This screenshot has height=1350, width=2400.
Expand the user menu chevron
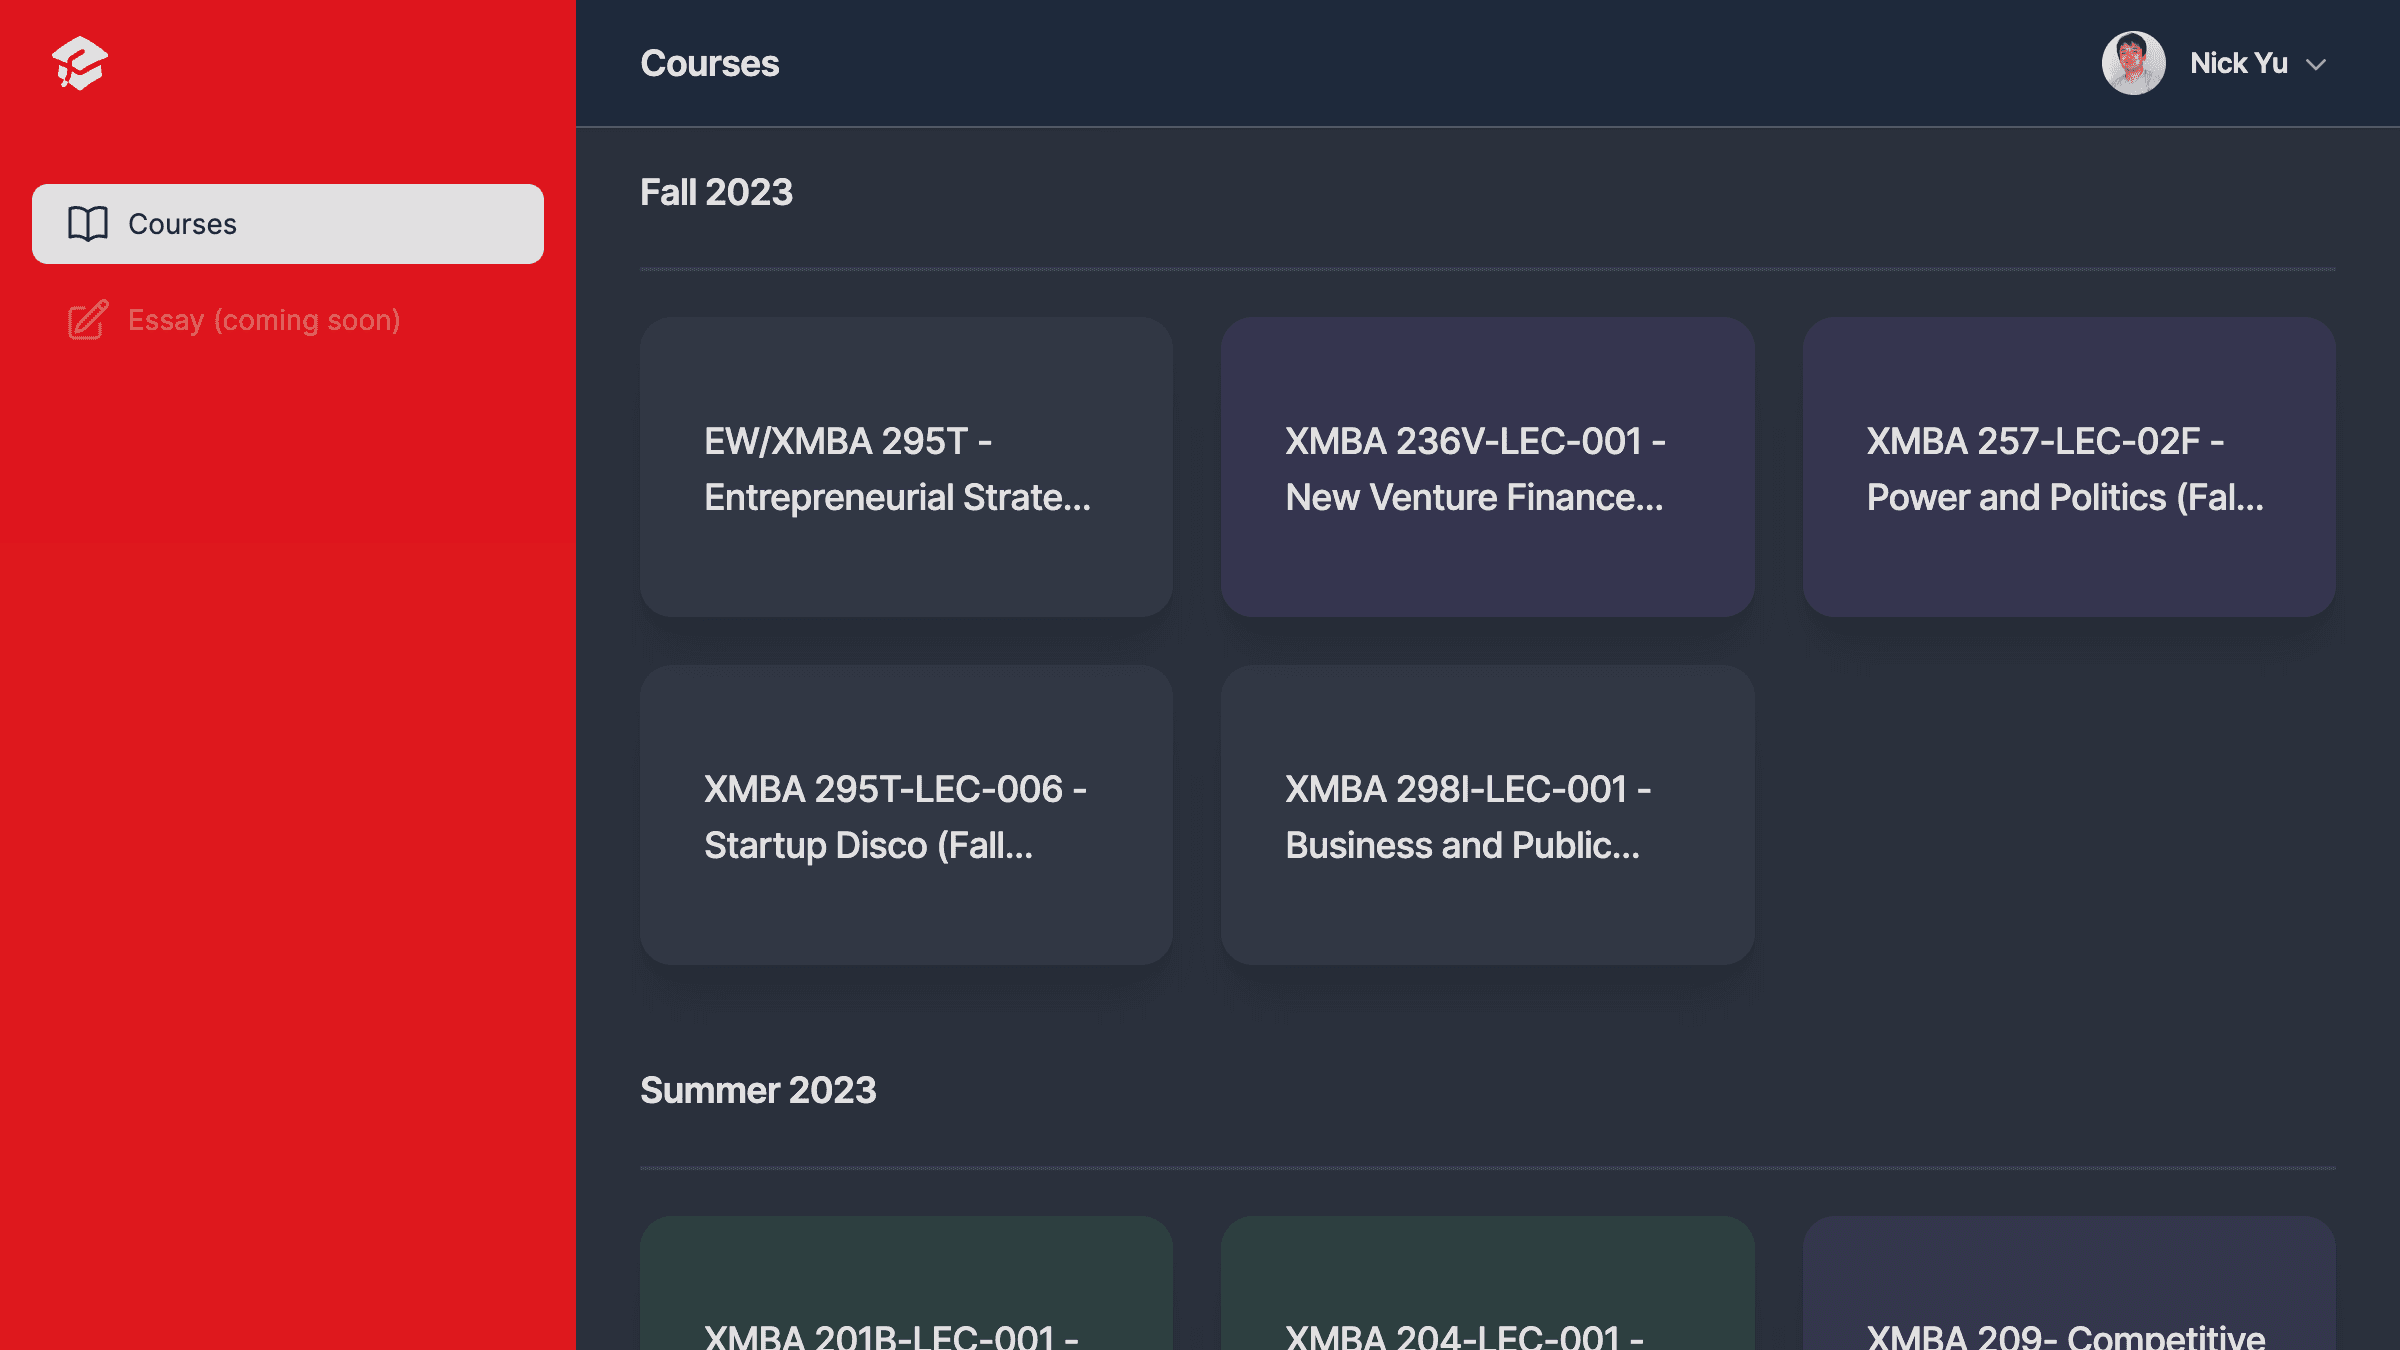point(2316,65)
